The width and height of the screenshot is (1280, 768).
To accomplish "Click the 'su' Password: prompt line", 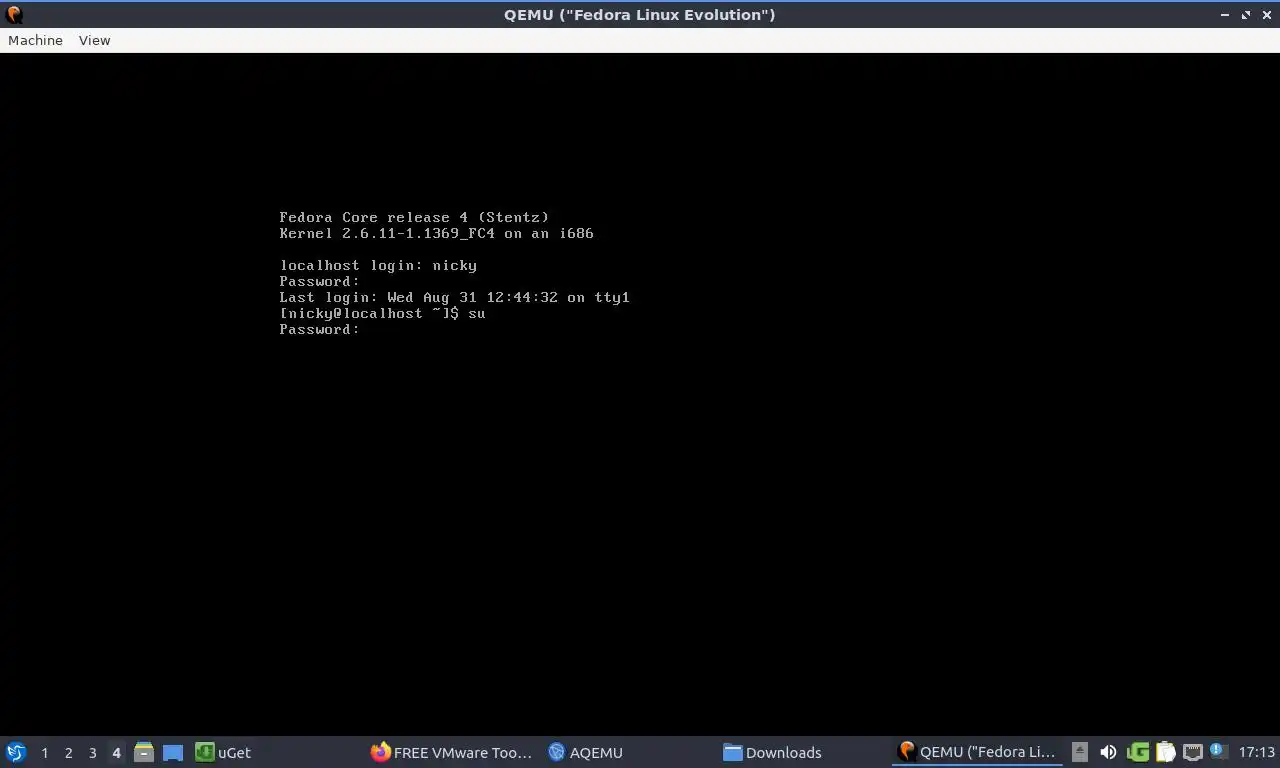I will tap(319, 329).
